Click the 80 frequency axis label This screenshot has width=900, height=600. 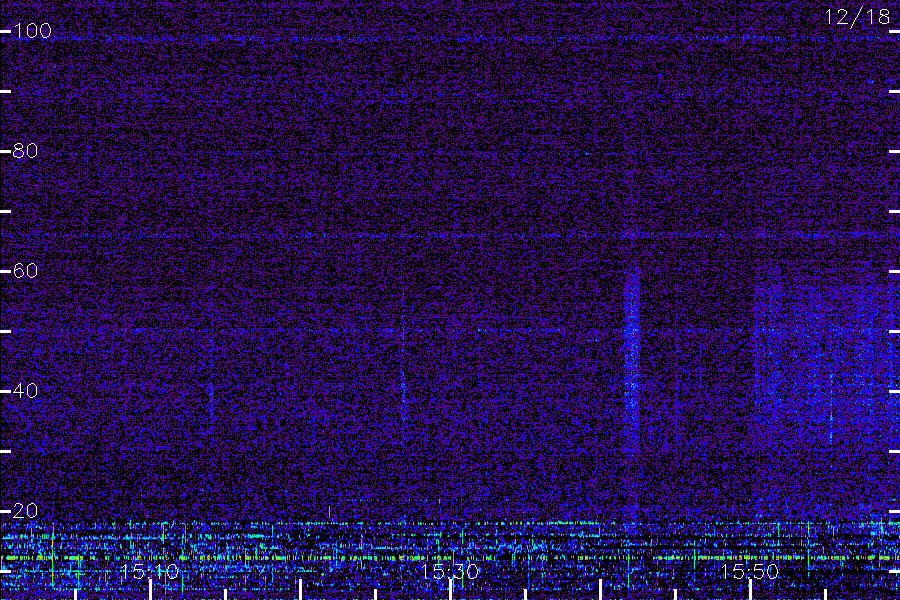[25, 151]
